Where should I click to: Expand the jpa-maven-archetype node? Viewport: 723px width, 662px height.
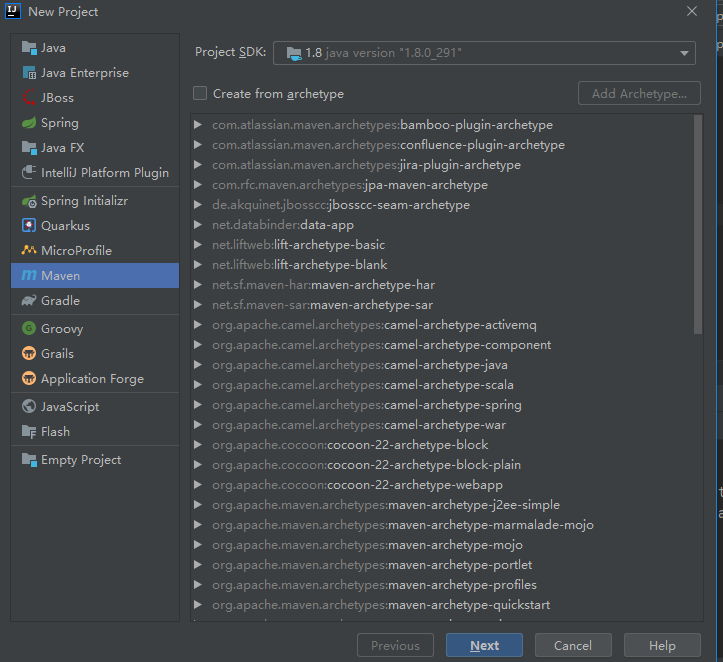pos(198,184)
